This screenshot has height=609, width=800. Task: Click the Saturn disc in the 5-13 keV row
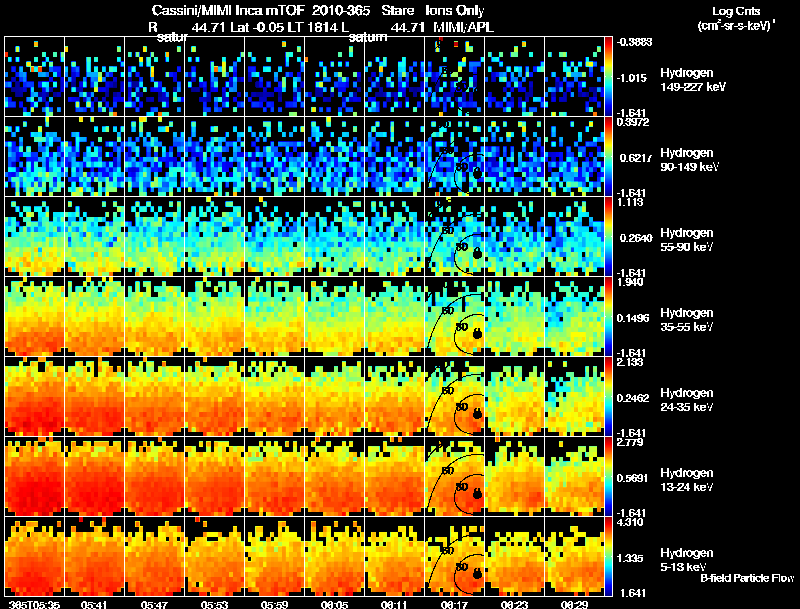(477, 573)
